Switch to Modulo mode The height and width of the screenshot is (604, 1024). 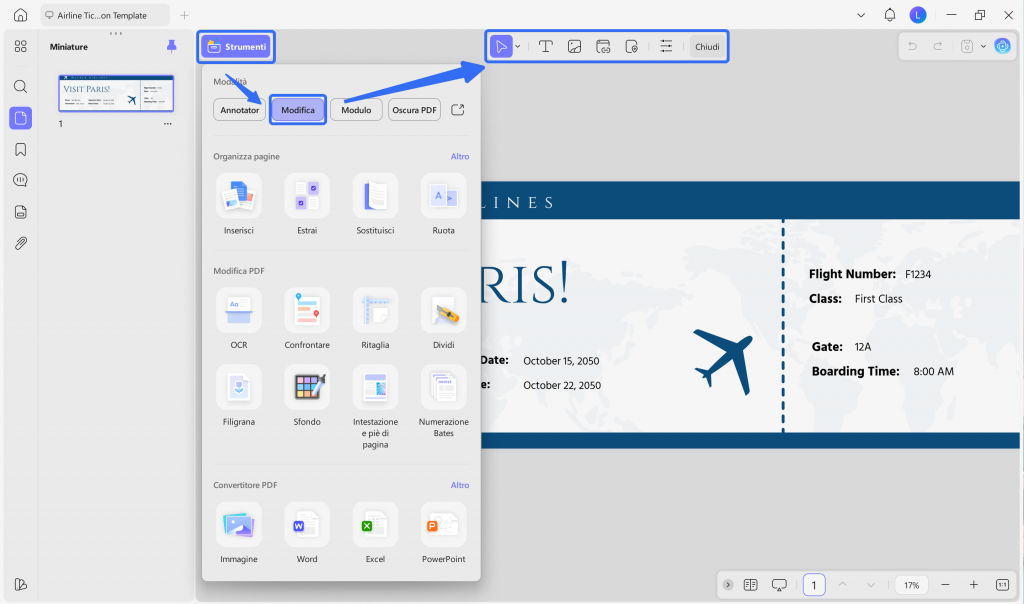click(356, 110)
